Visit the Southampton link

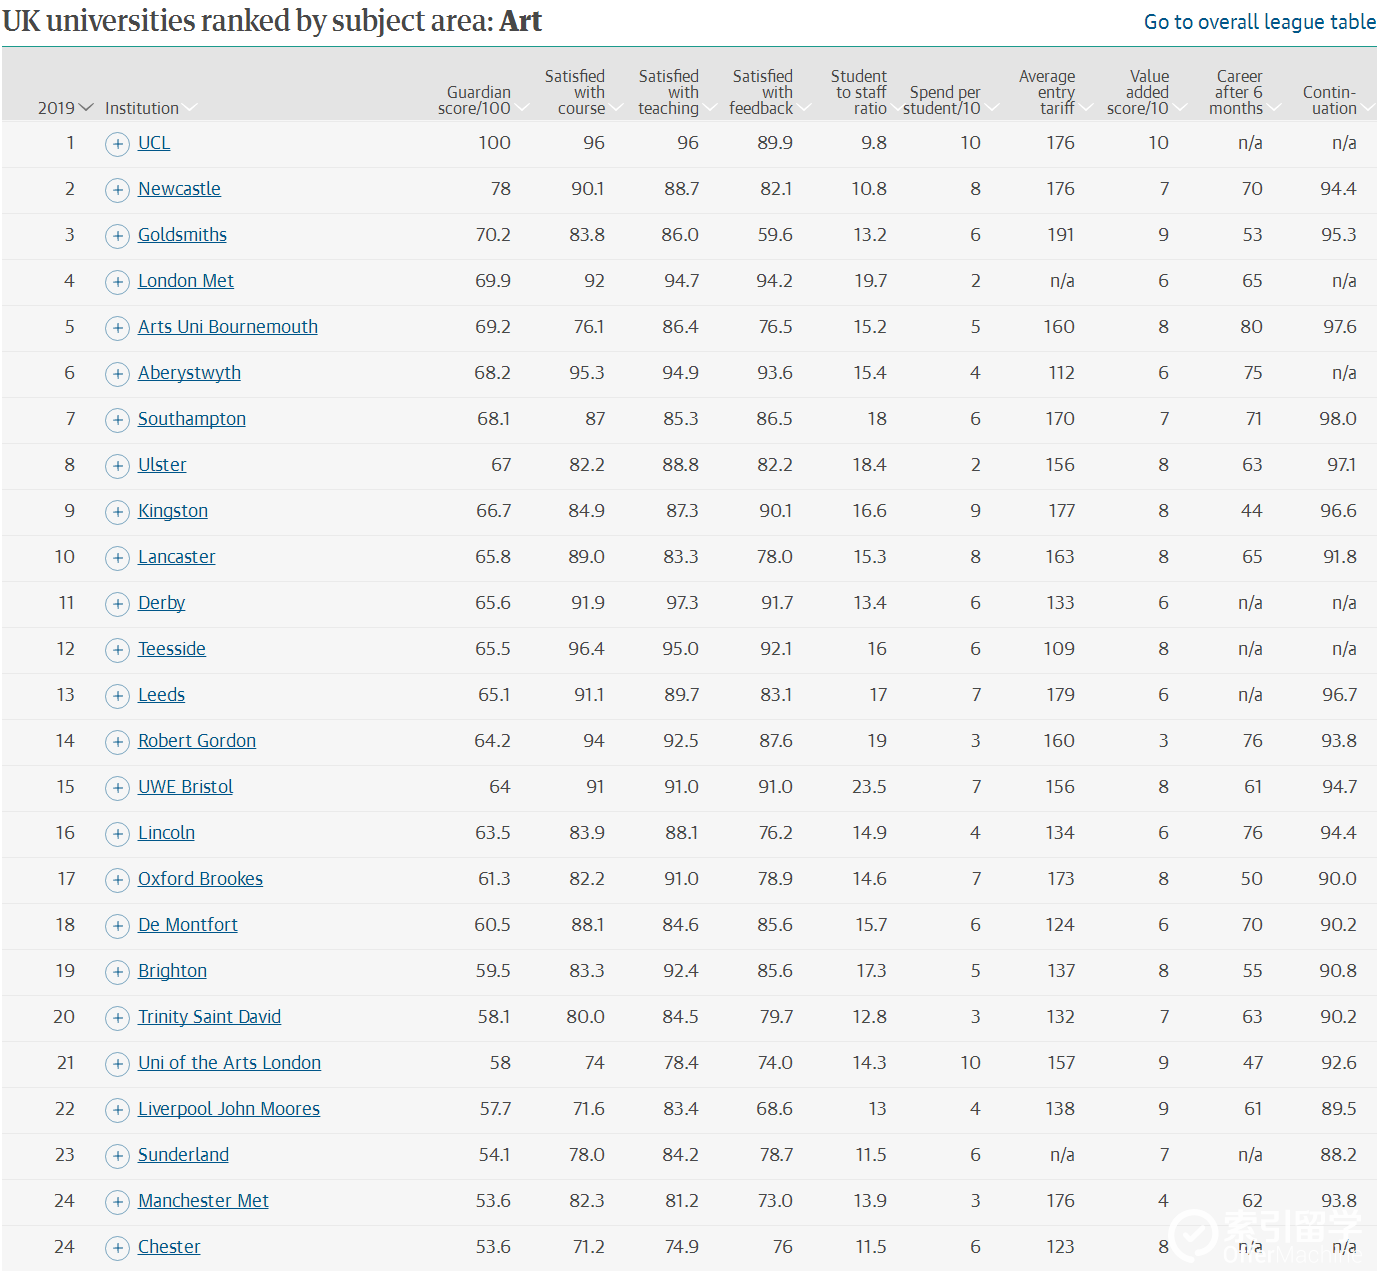click(x=192, y=419)
